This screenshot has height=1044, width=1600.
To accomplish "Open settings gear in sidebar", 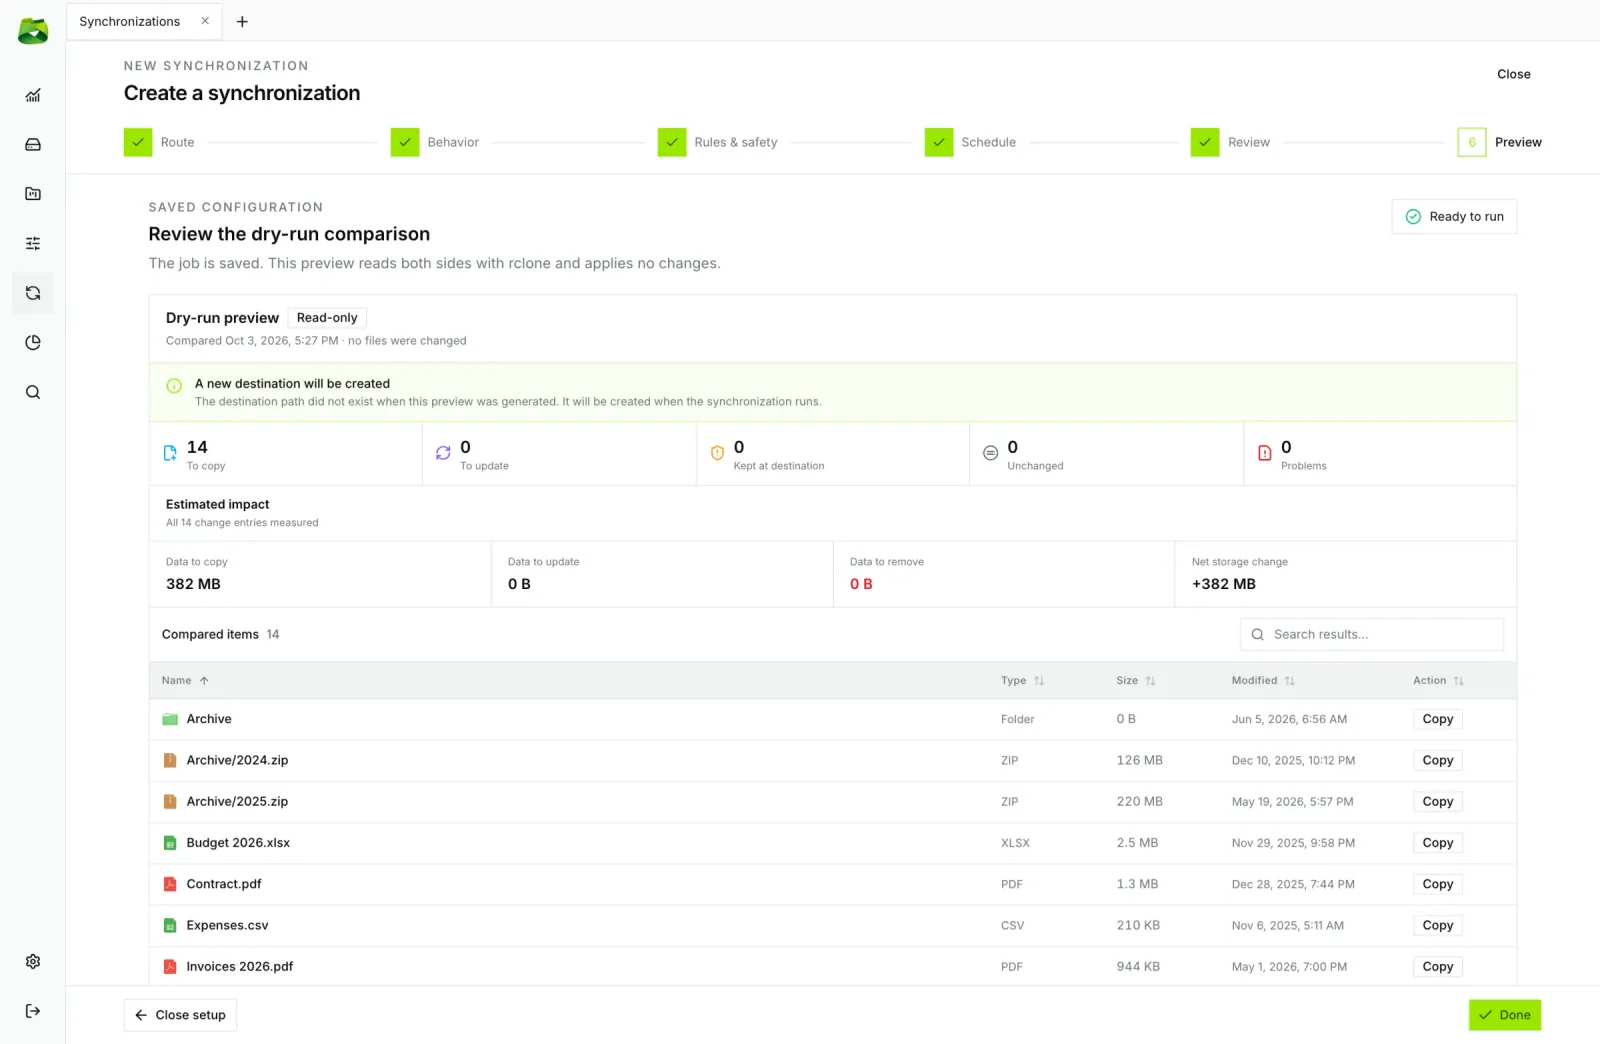I will point(33,962).
